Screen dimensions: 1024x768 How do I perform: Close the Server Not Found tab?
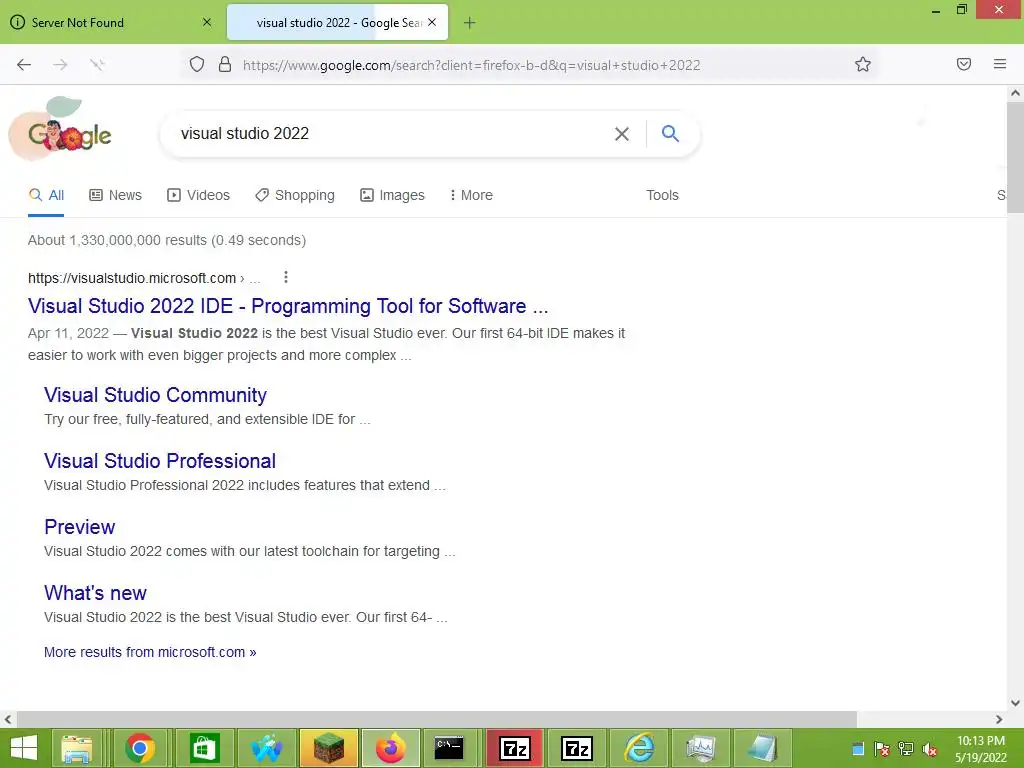(x=207, y=22)
